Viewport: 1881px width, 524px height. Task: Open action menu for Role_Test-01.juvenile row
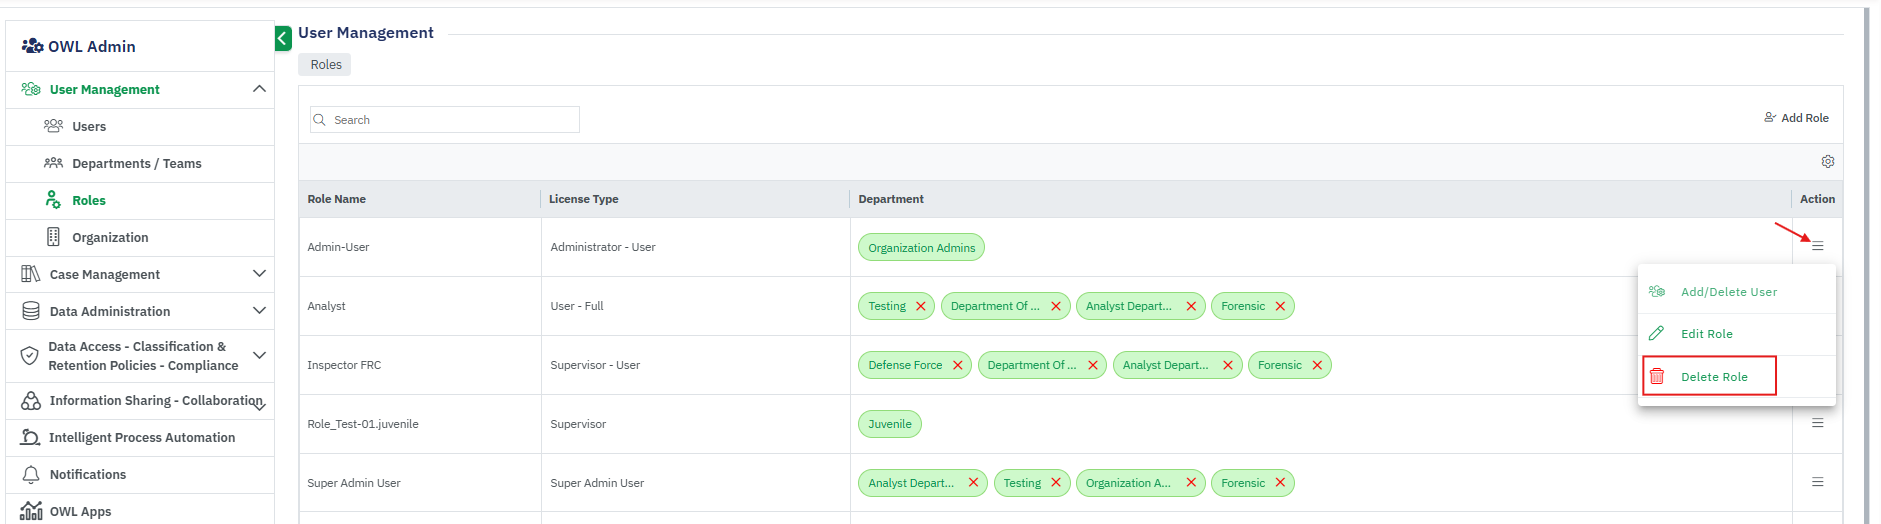[1817, 424]
